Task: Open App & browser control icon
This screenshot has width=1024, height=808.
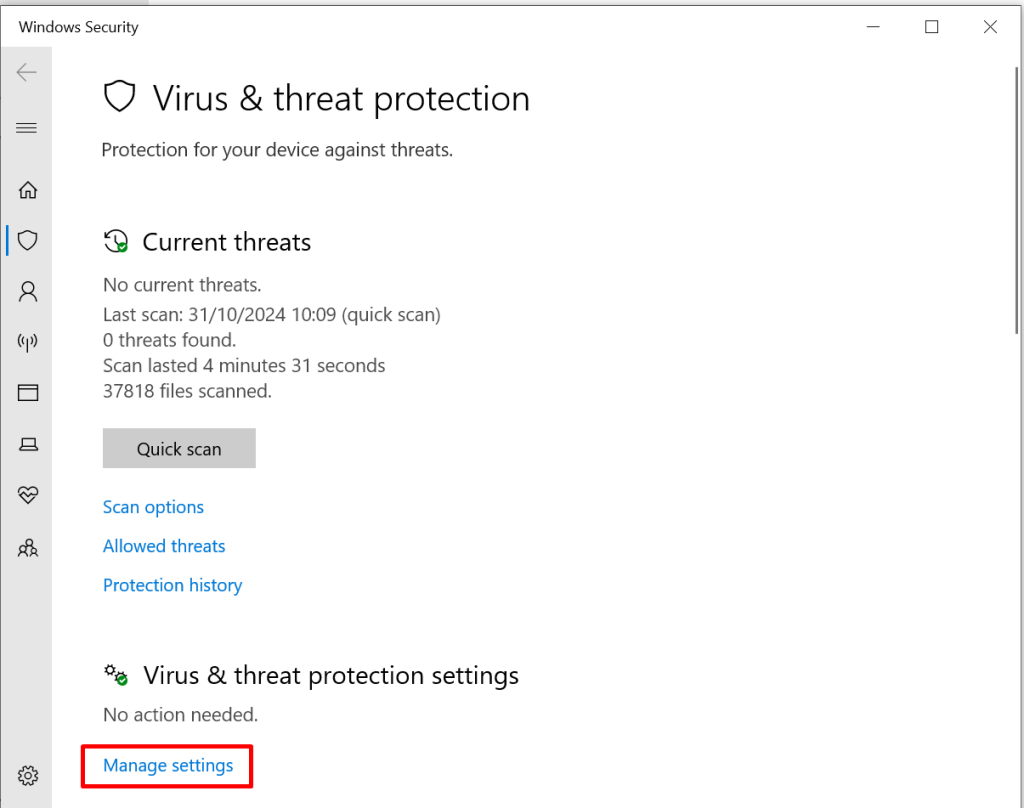Action: click(28, 393)
